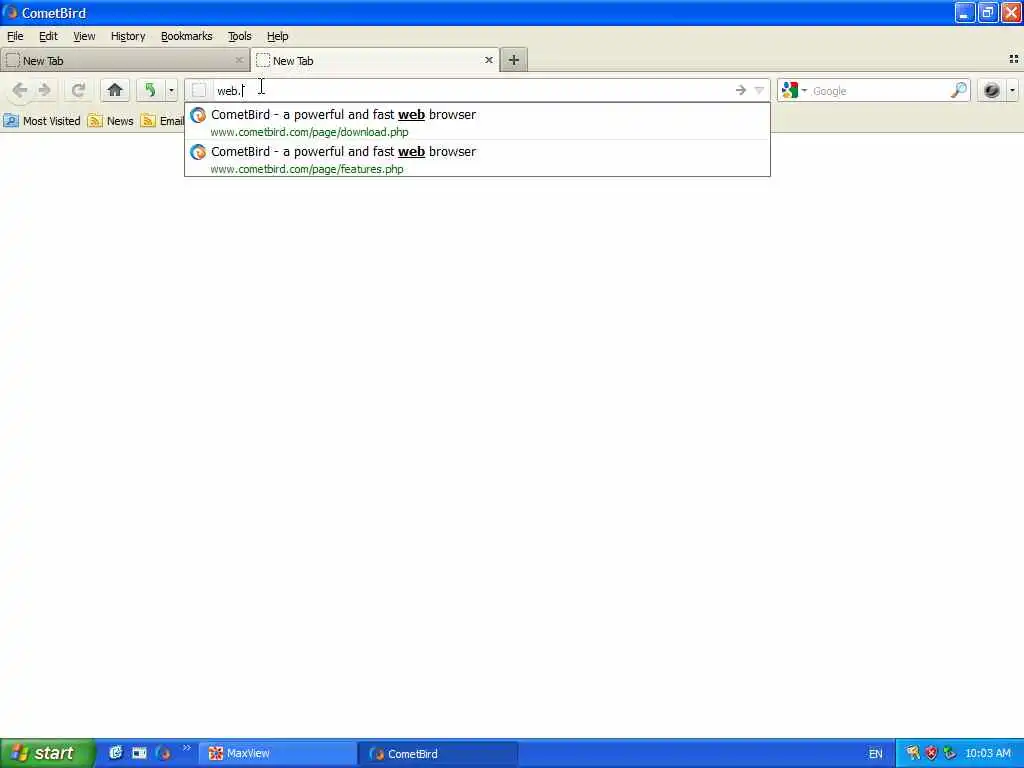Switch to the first New Tab
Screen dimensions: 1024x768
[x=124, y=60]
